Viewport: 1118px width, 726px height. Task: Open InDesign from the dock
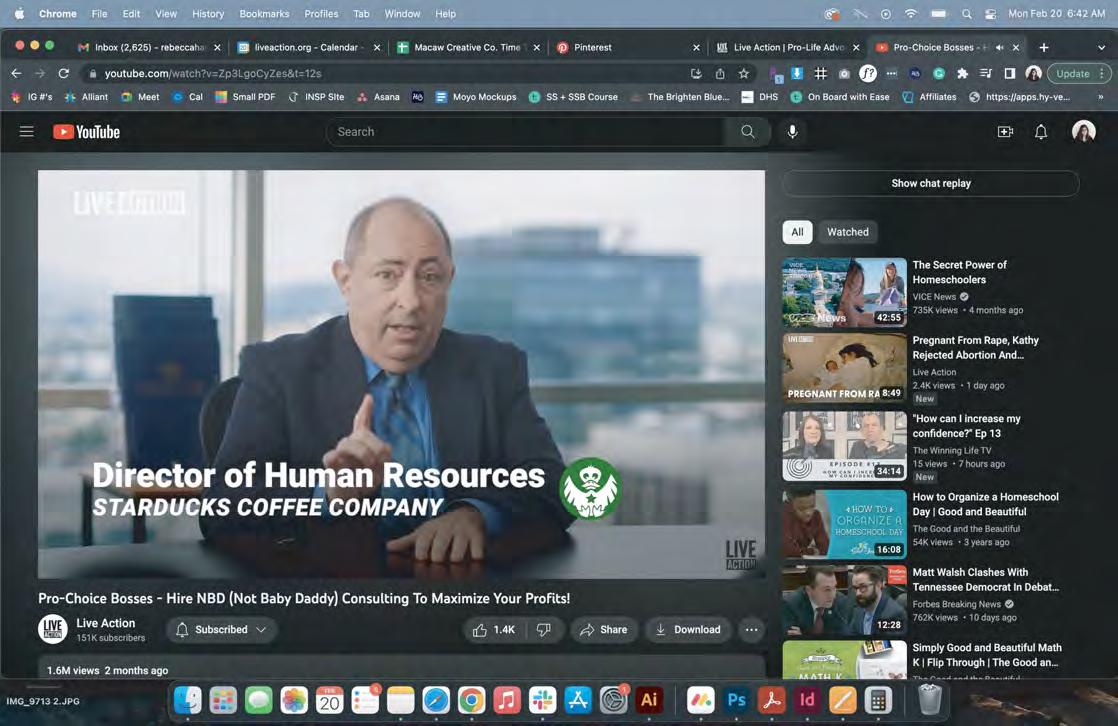[807, 700]
